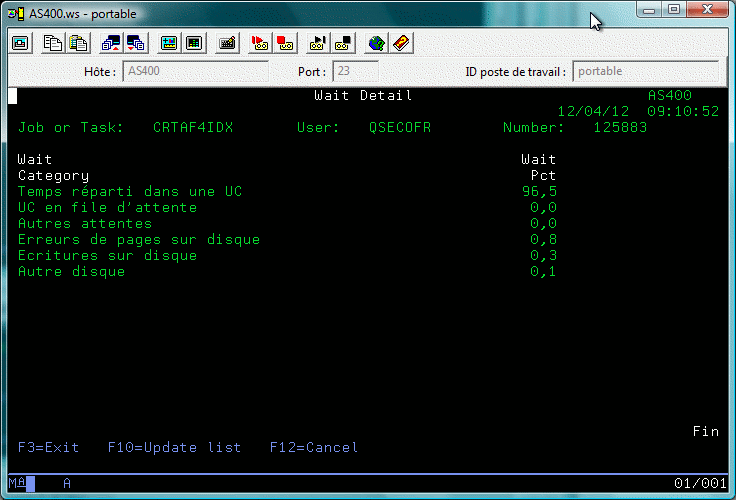This screenshot has height=500, width=736.
Task: Click the 'Temps réparti dans une UC' row
Action: (287, 192)
